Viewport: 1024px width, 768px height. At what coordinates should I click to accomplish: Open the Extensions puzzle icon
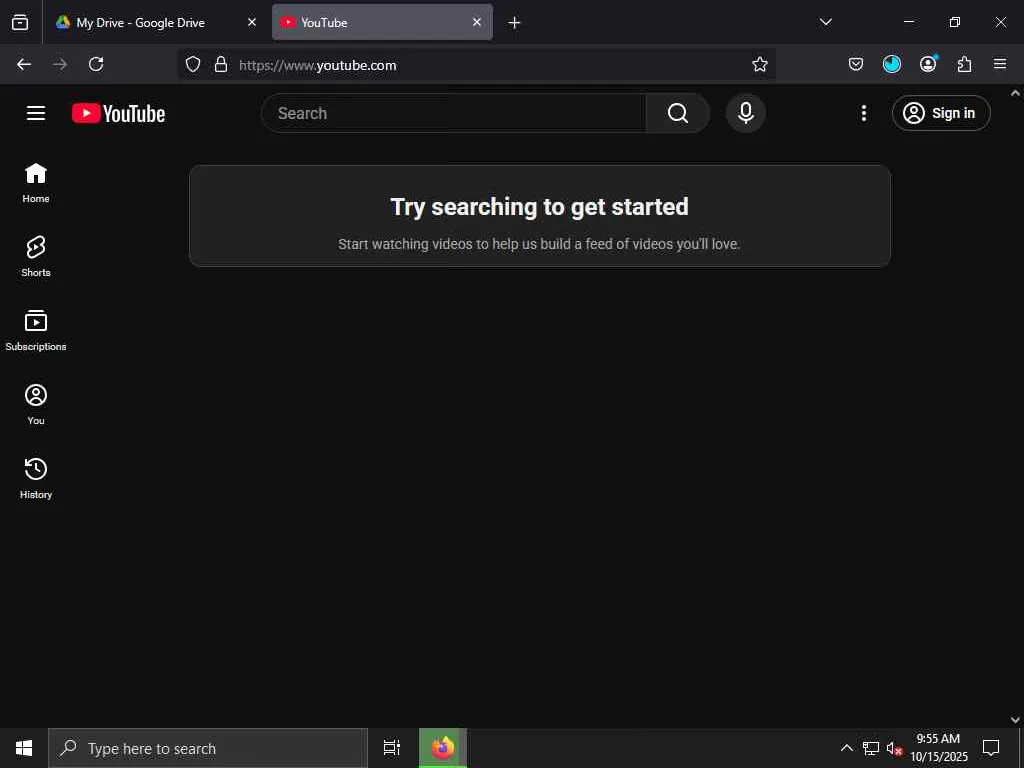pos(964,64)
